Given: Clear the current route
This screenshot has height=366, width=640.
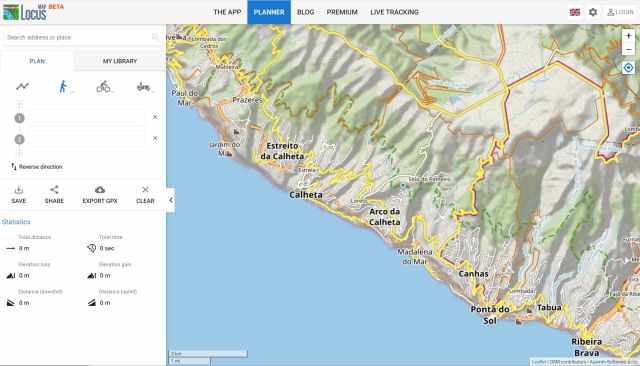Looking at the screenshot, I should (145, 195).
